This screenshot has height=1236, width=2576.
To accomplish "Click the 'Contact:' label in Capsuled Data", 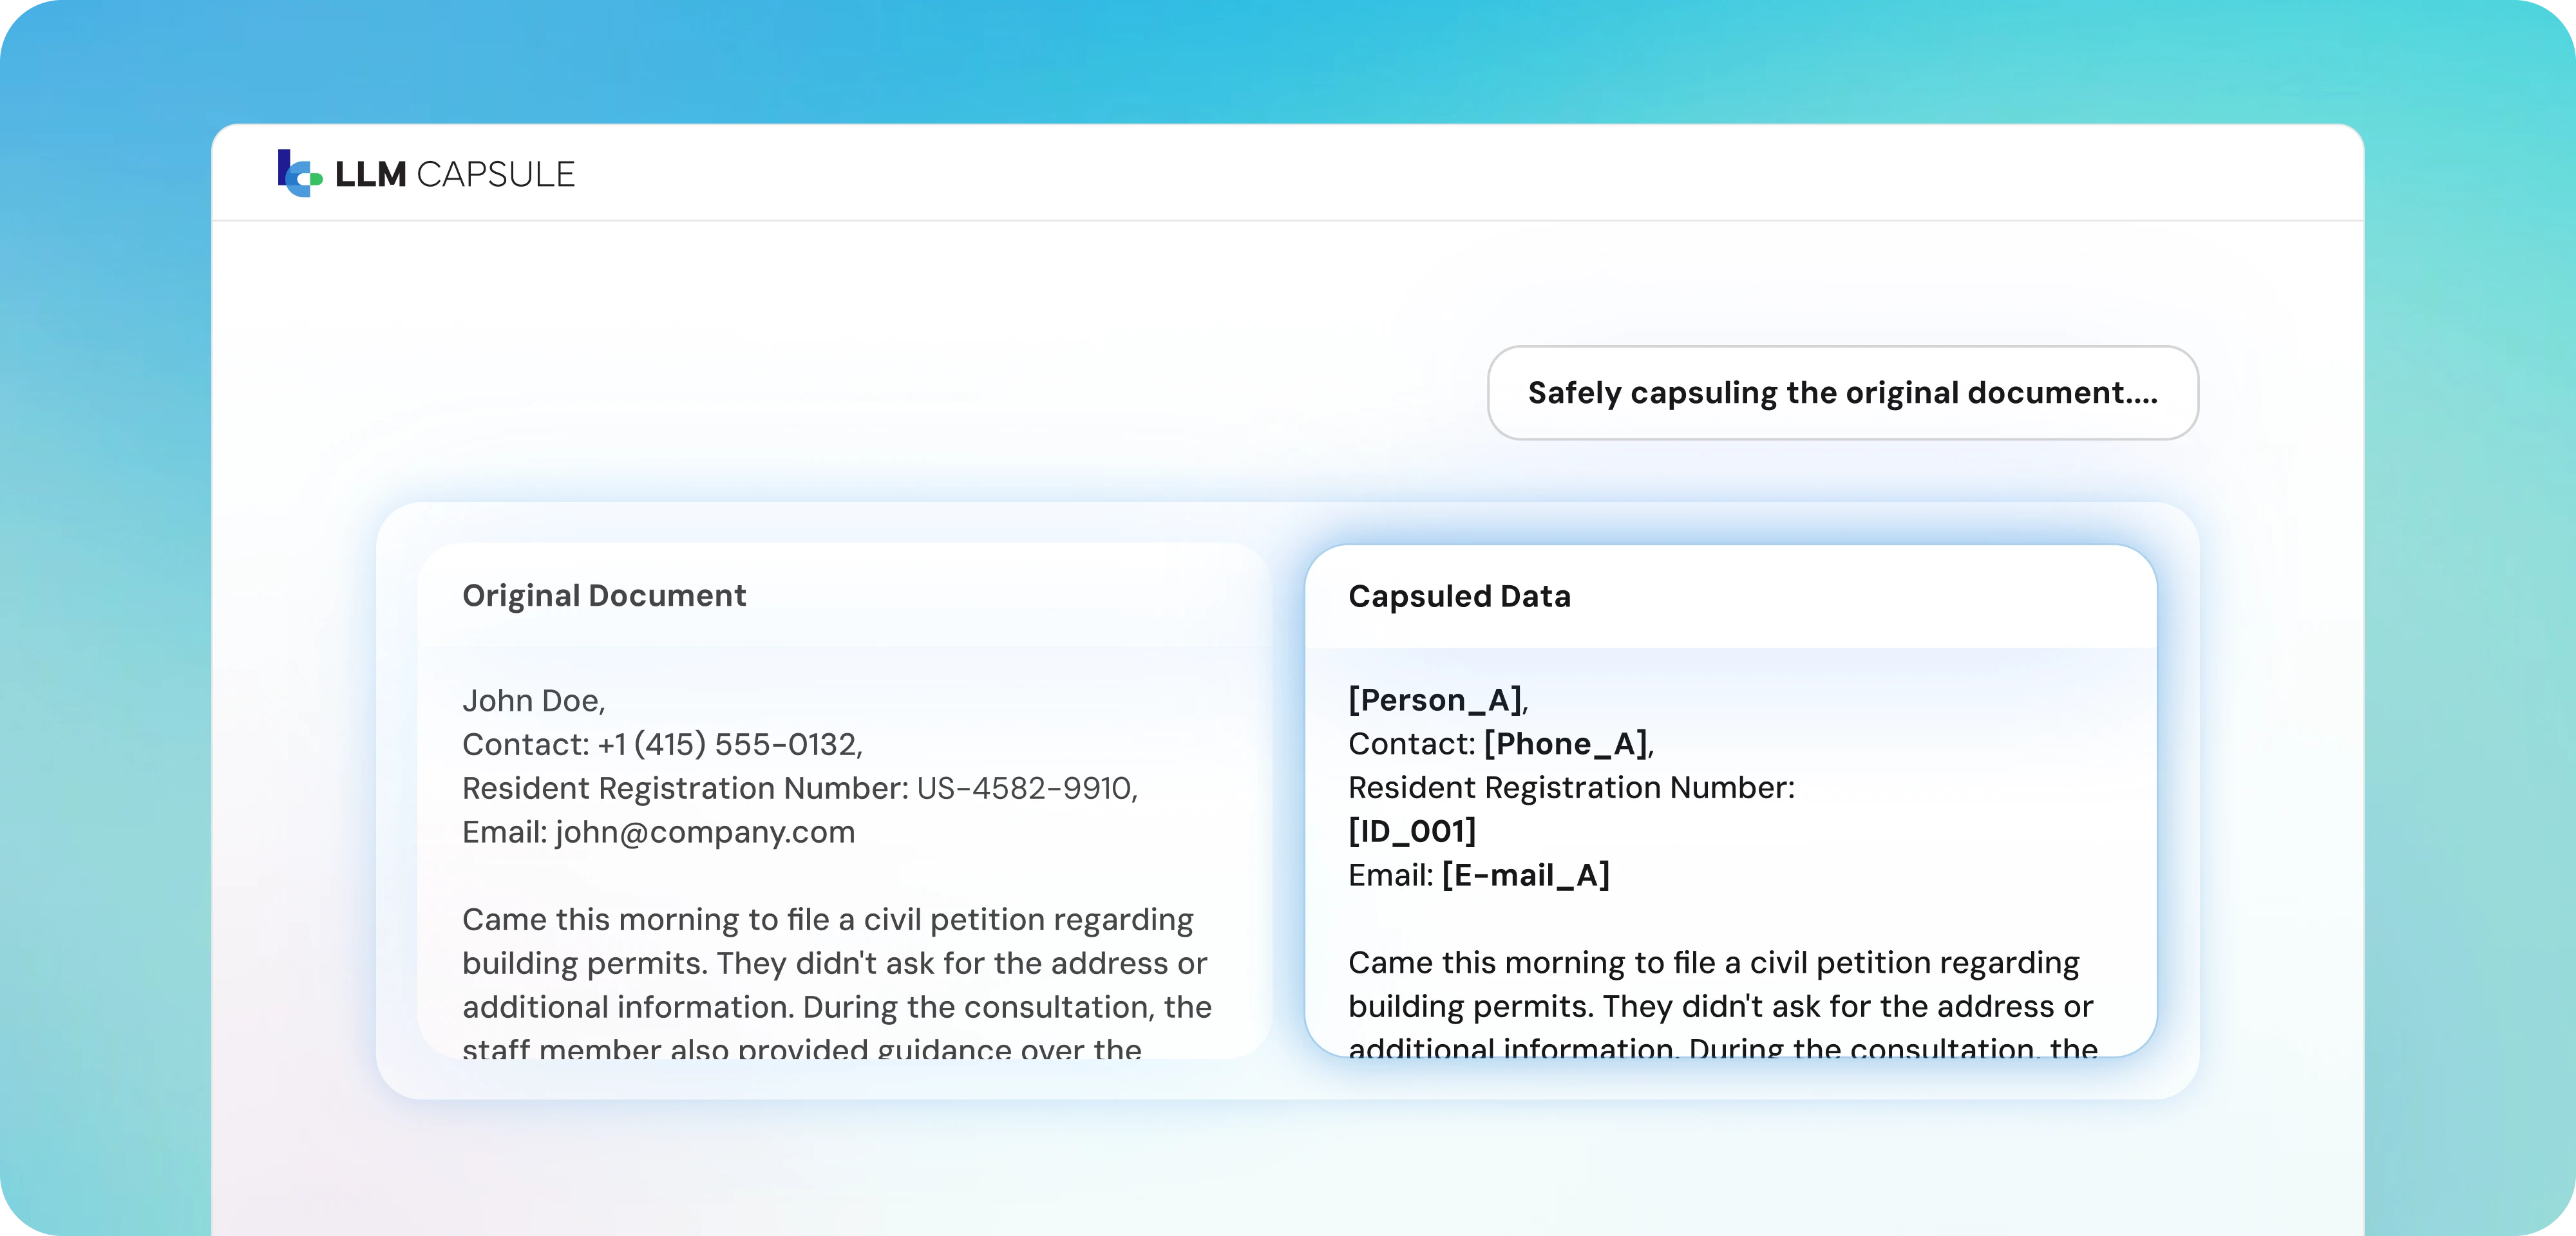I will 1411,744.
